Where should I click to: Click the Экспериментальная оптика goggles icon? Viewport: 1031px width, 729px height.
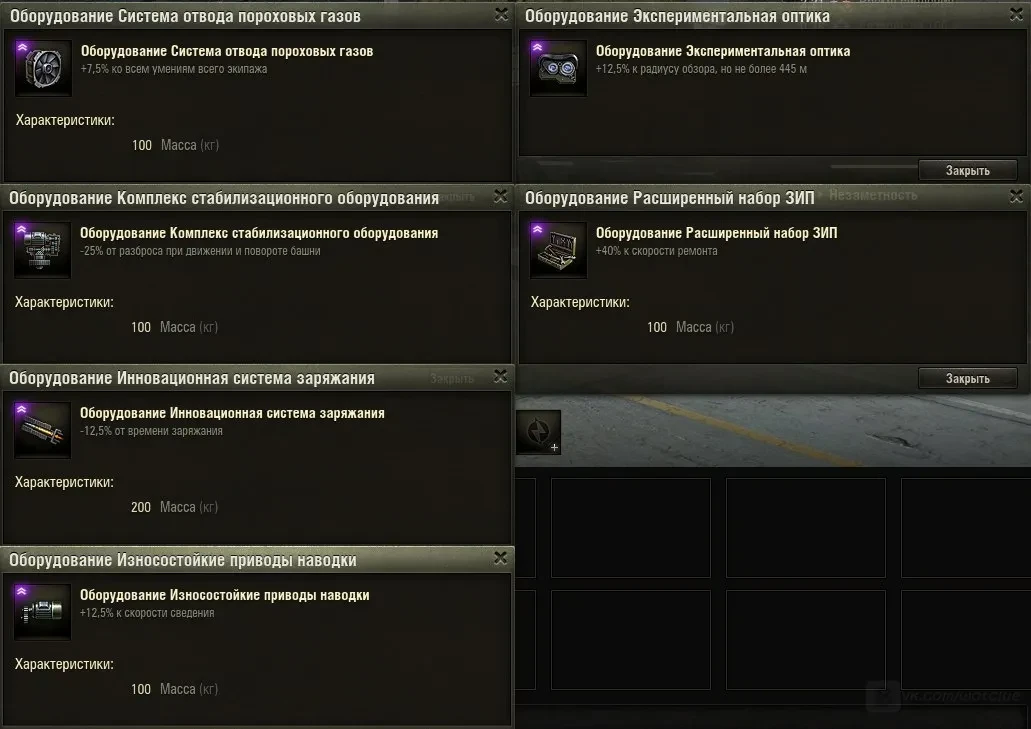(558, 68)
